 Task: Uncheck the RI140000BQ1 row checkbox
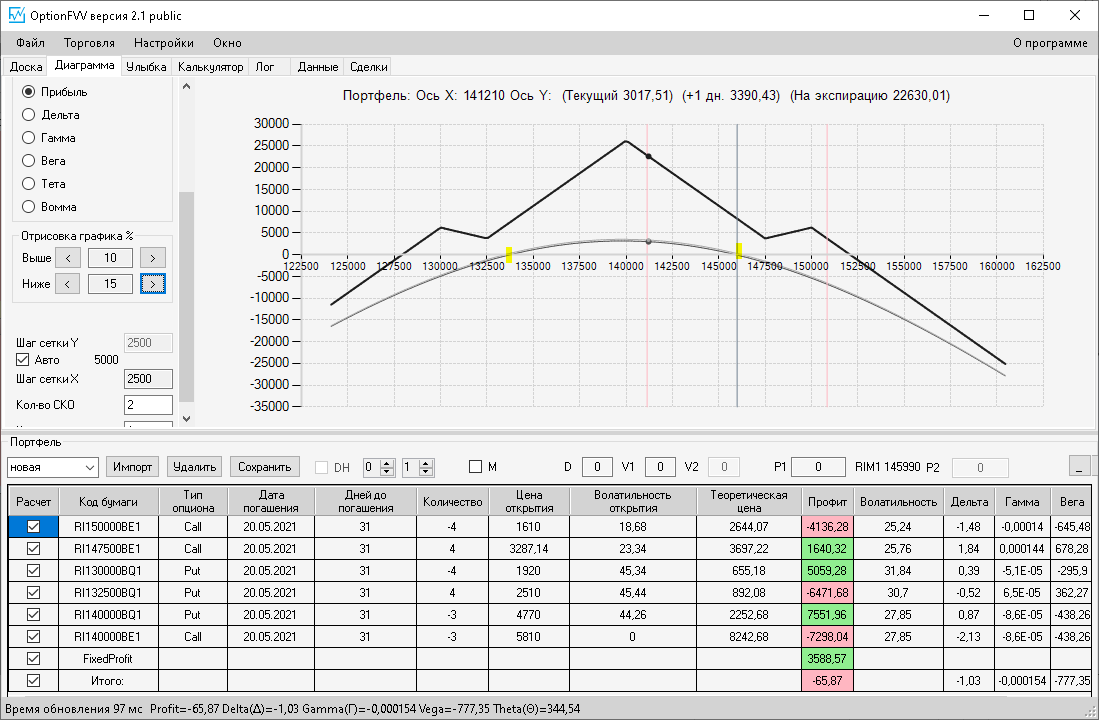[x=33, y=614]
